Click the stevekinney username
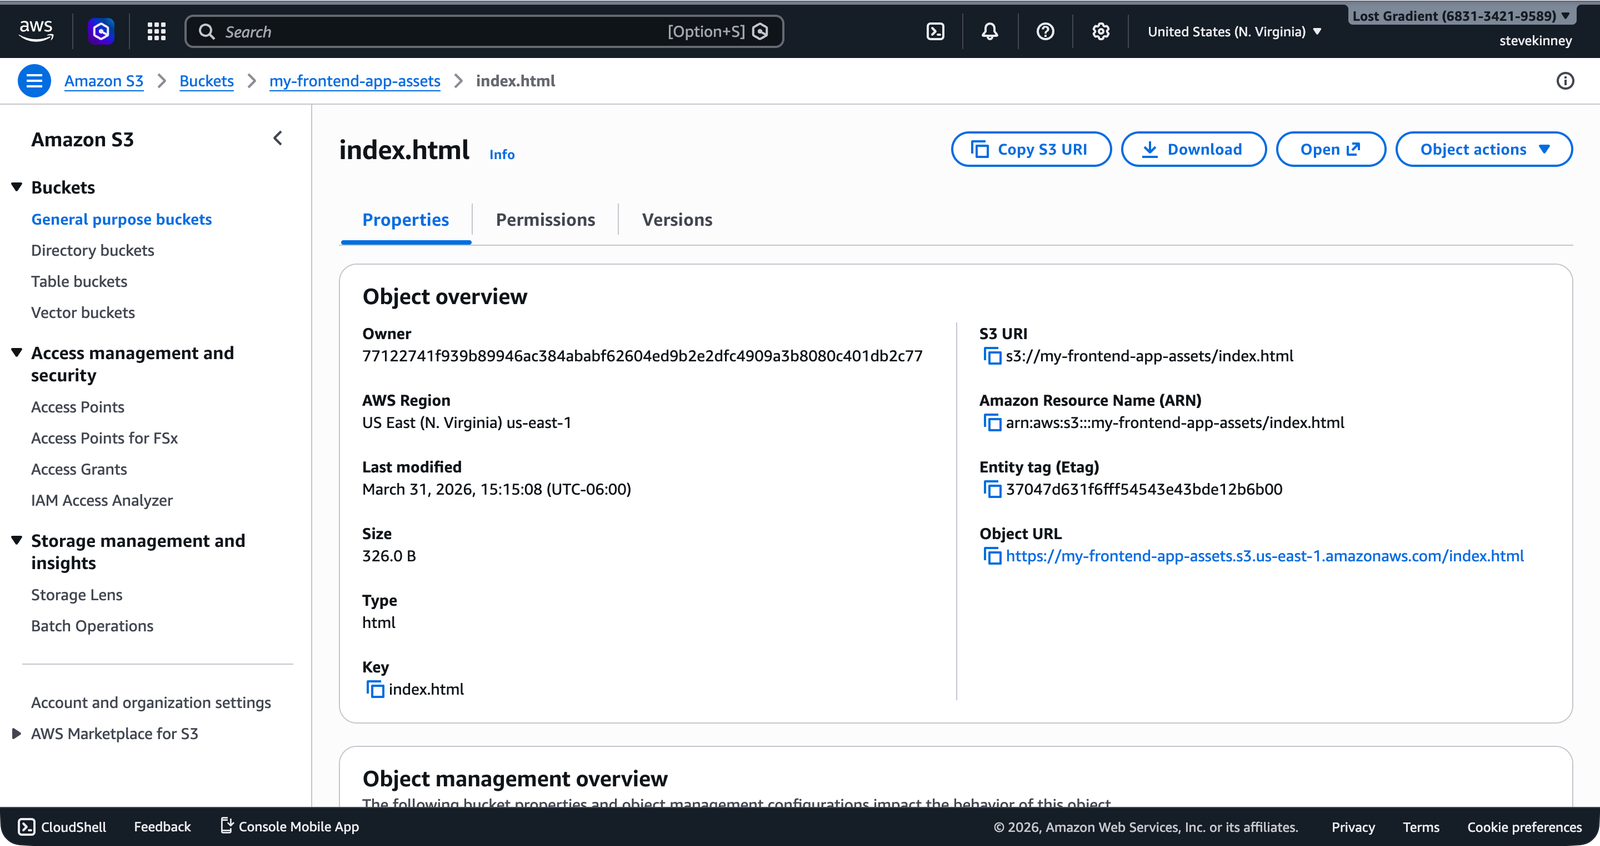The width and height of the screenshot is (1600, 846). (x=1535, y=41)
